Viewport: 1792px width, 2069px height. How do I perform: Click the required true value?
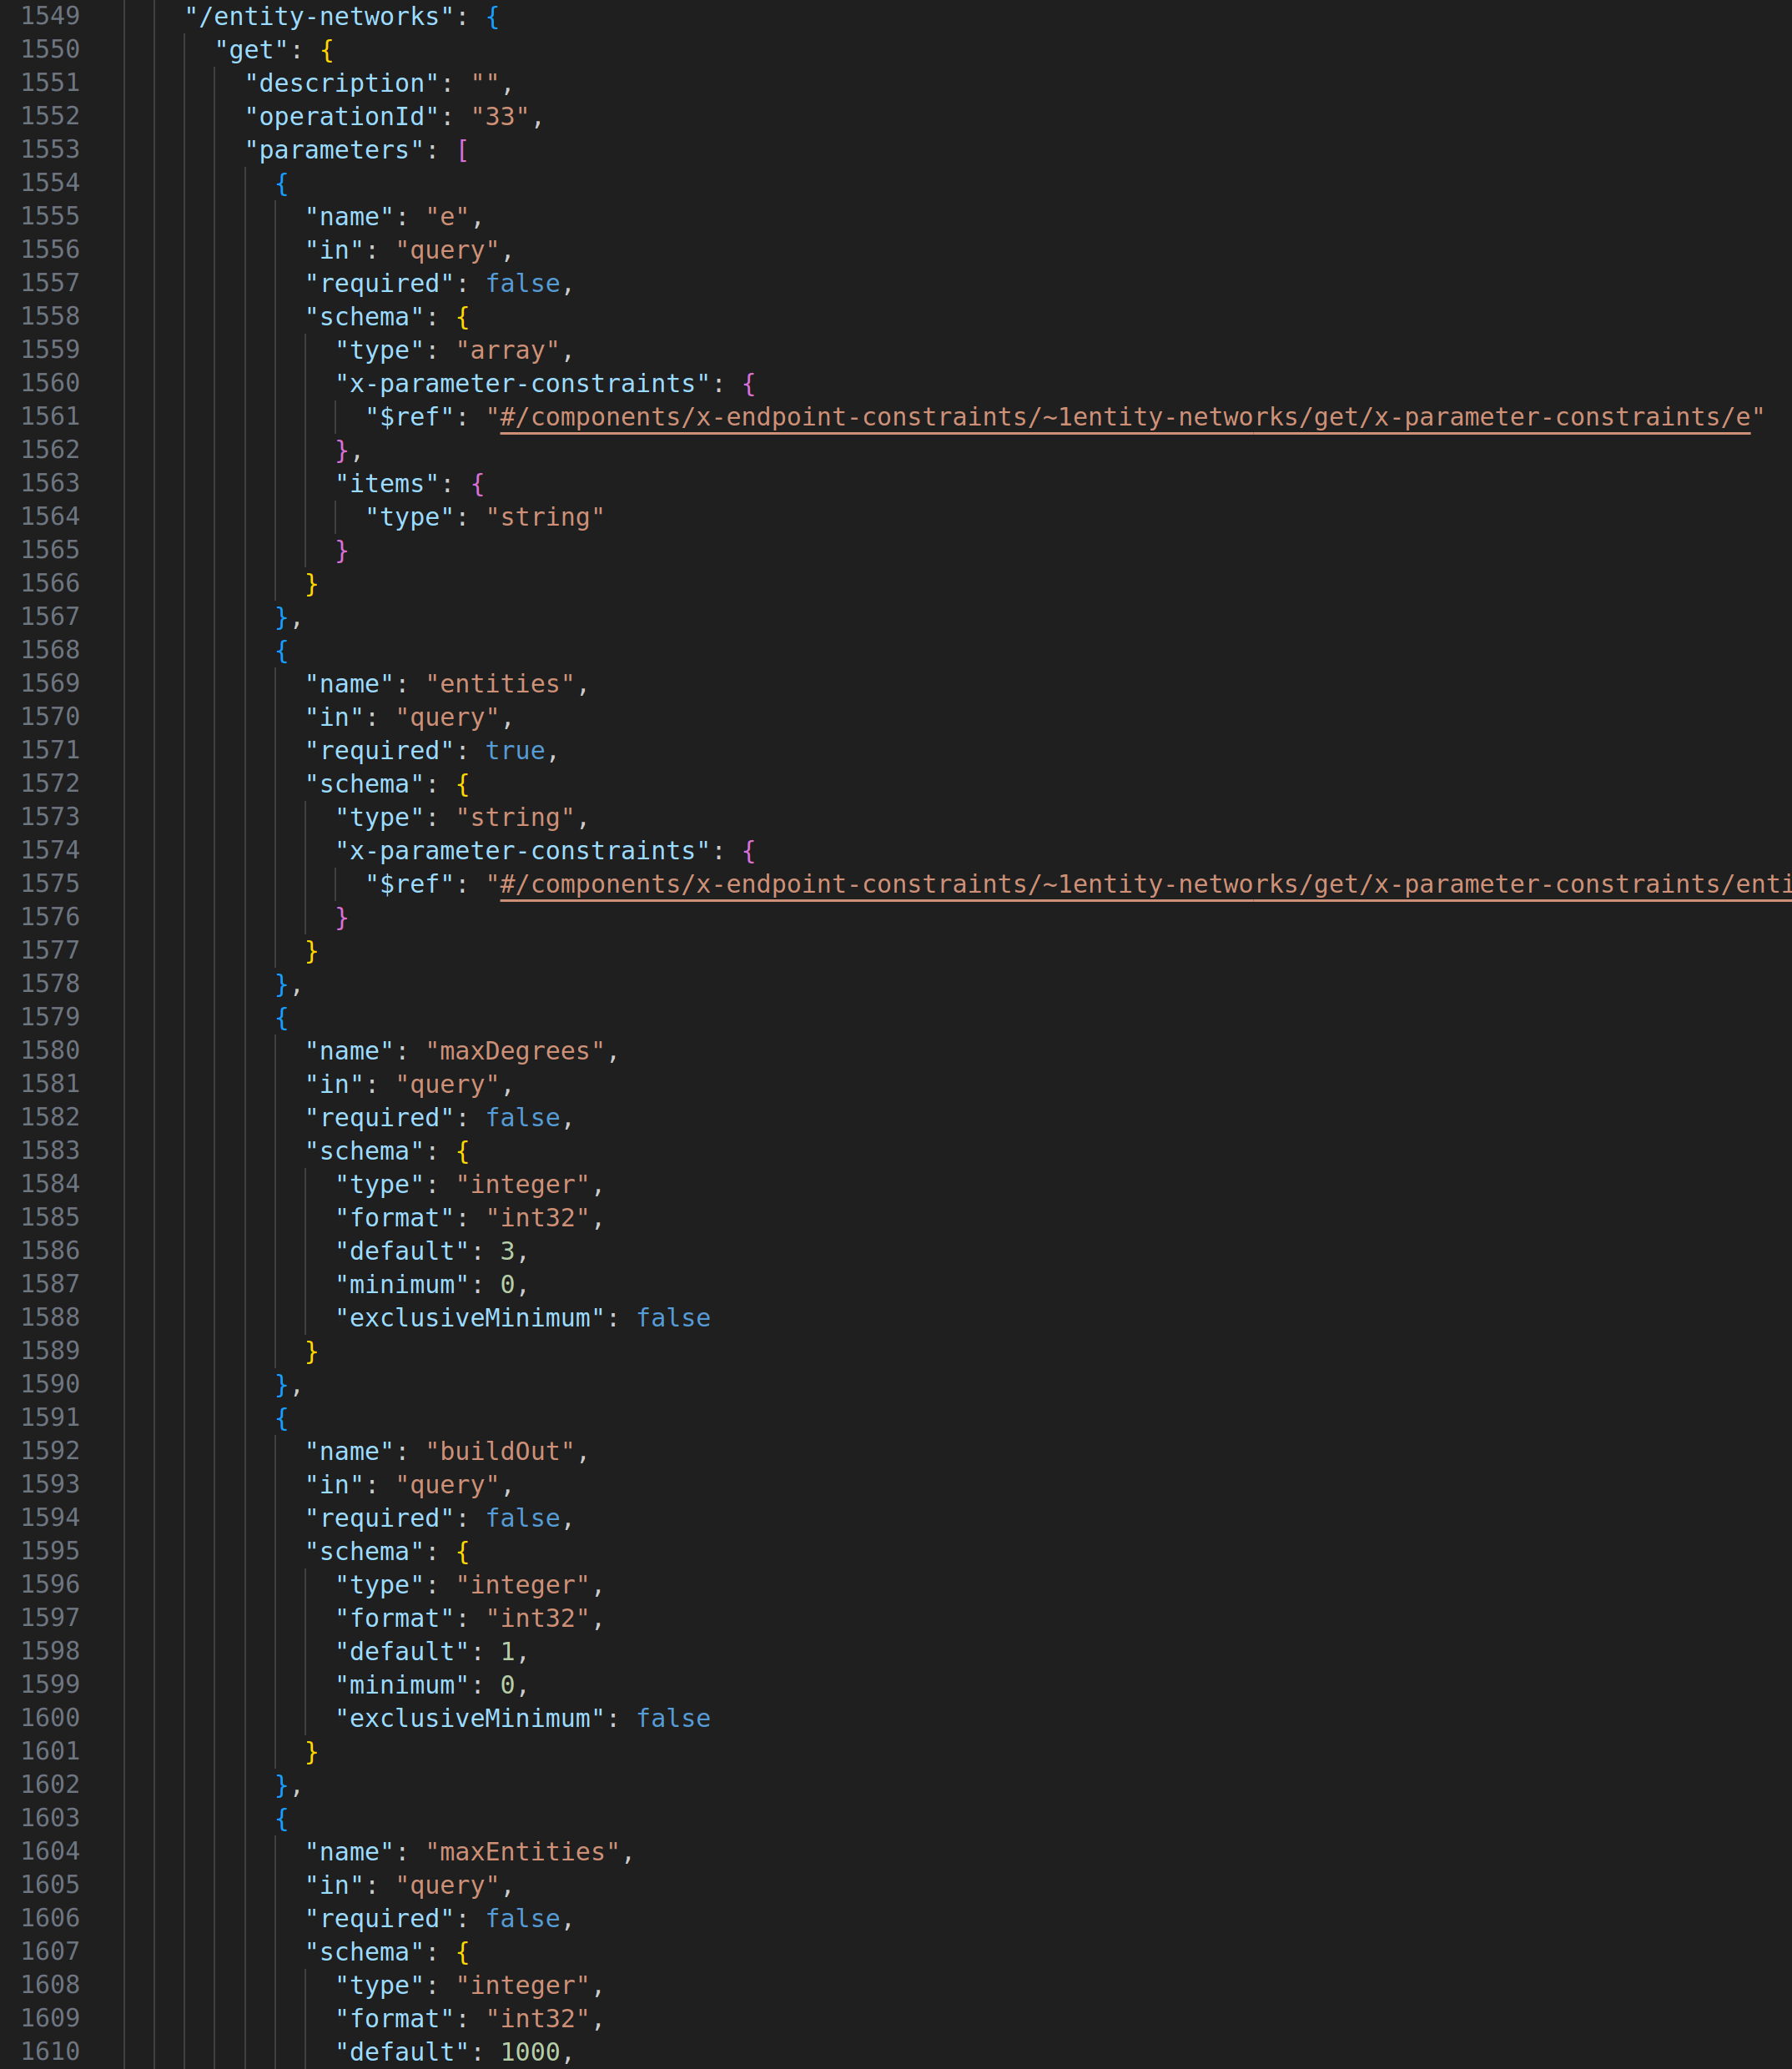[515, 751]
